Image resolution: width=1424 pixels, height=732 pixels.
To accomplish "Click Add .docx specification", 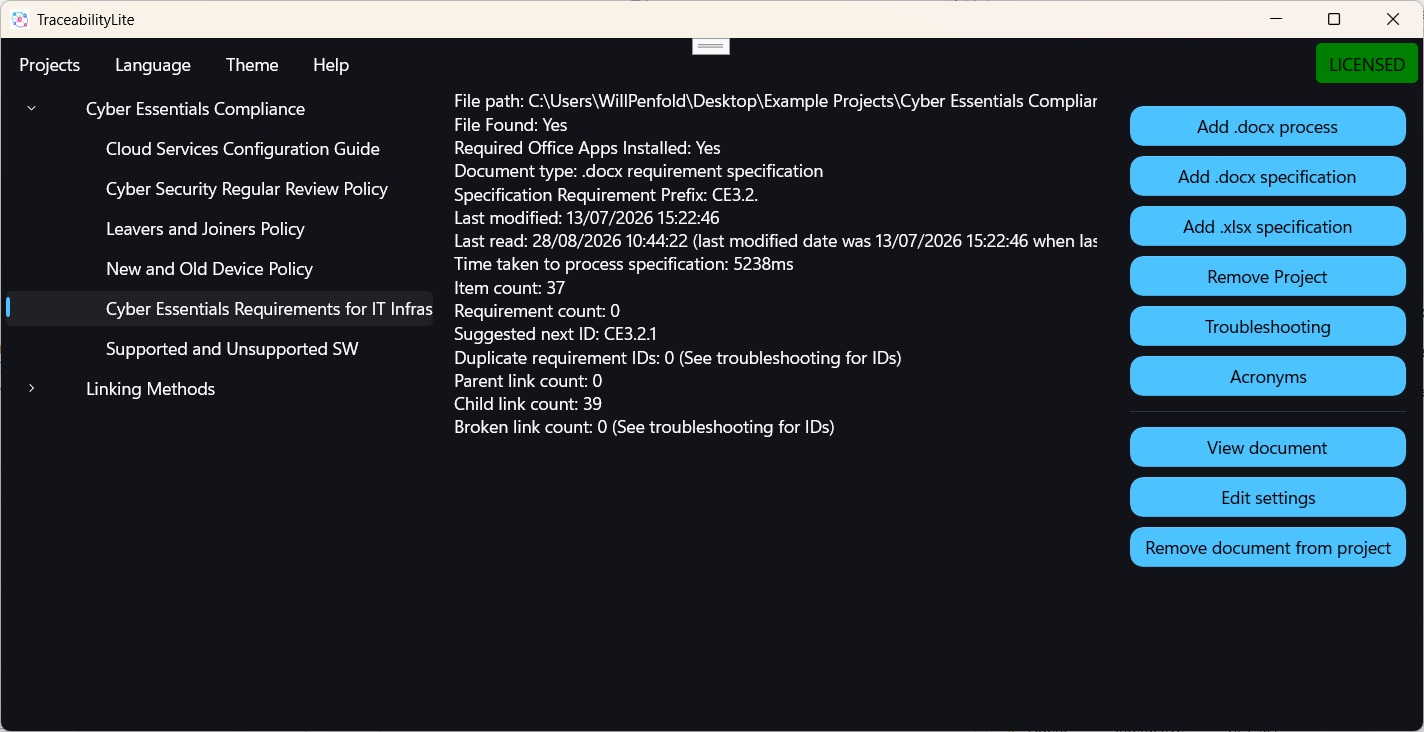I will pyautogui.click(x=1267, y=177).
